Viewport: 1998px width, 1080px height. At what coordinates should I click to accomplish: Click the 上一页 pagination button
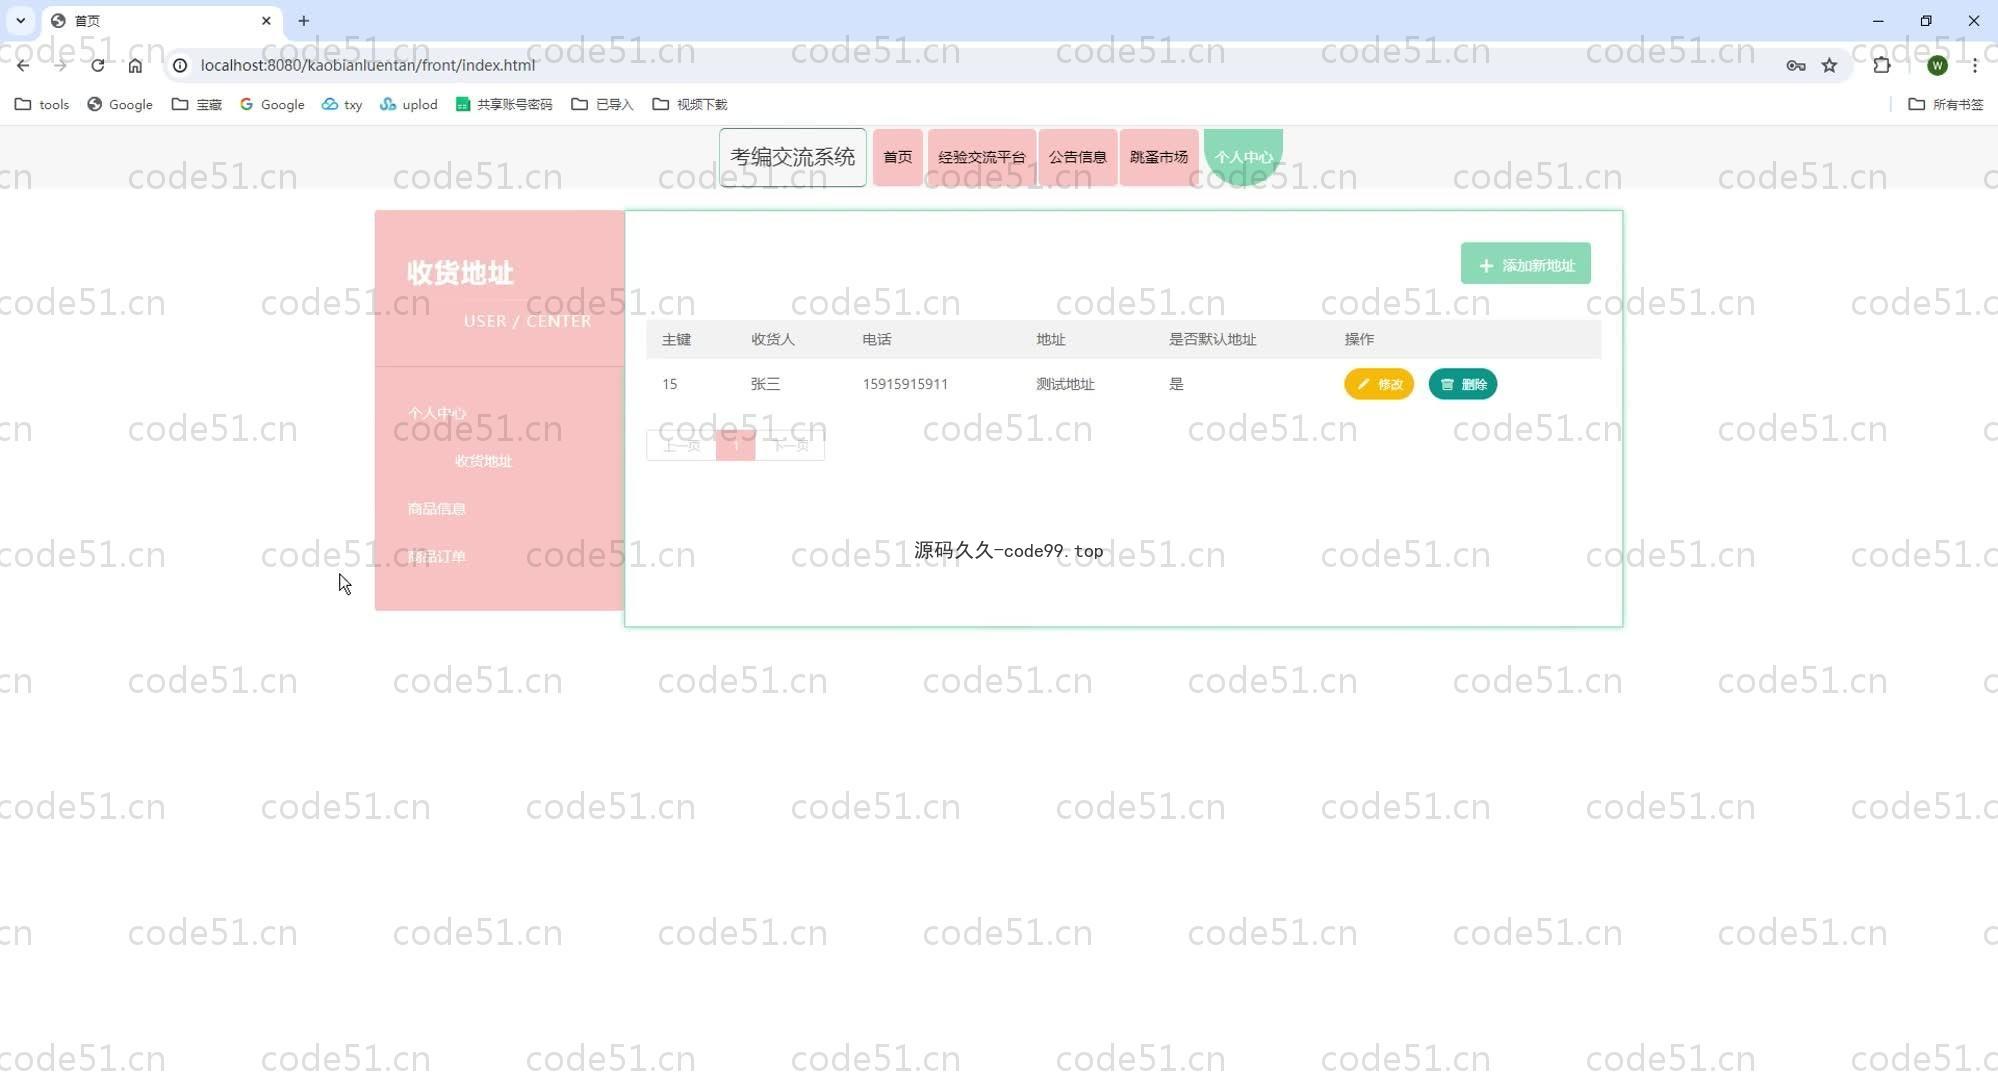click(x=681, y=445)
